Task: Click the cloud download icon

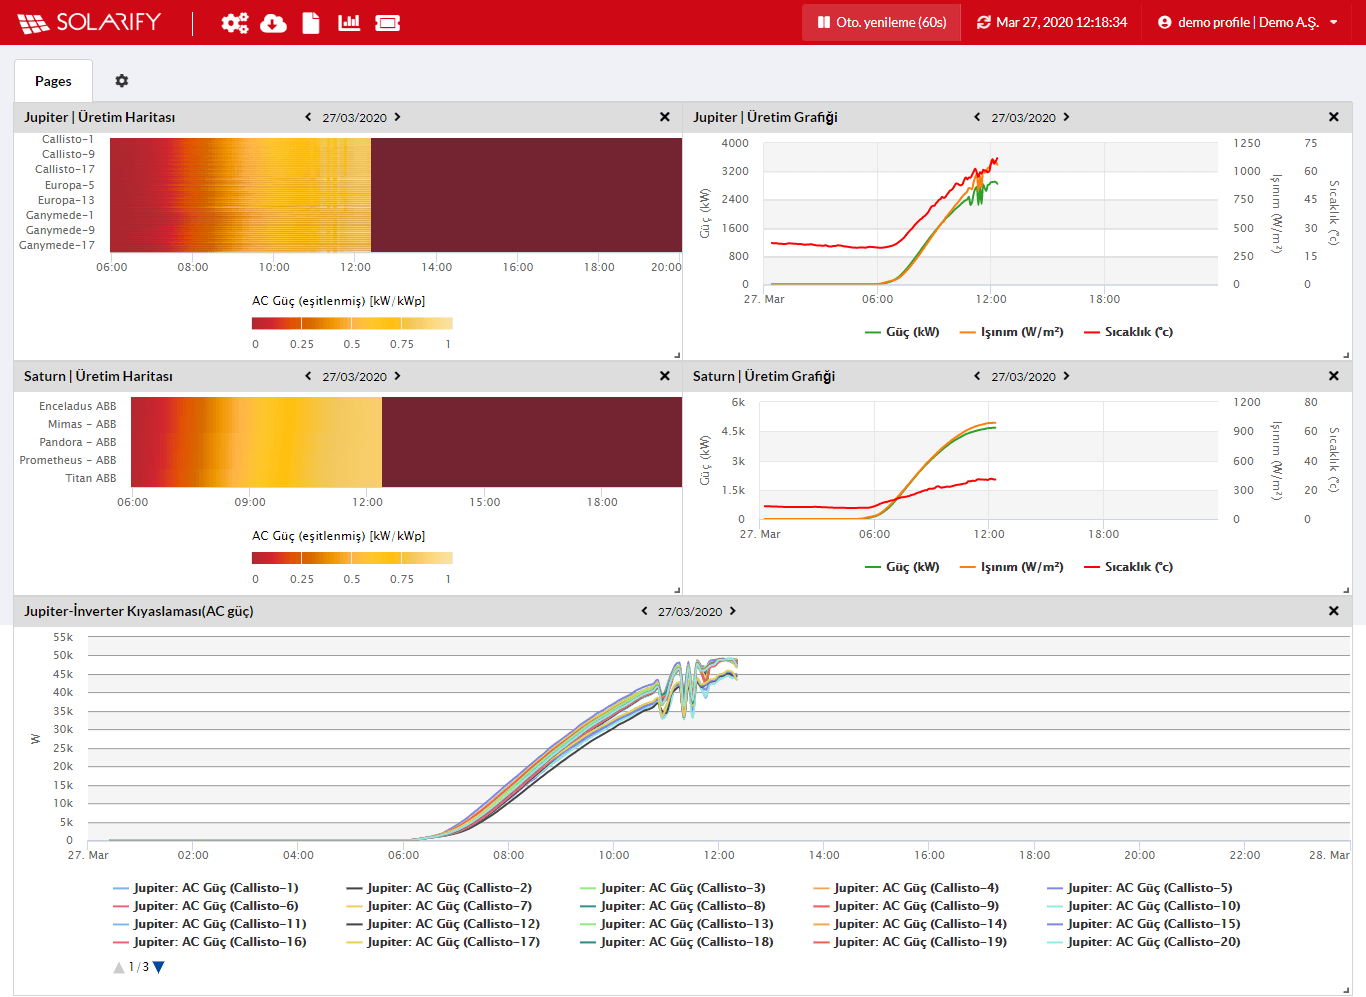Action: coord(273,22)
